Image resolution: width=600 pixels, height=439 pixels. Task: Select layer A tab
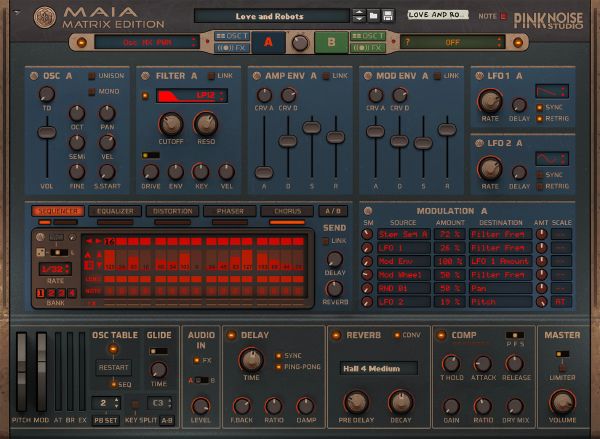(268, 42)
